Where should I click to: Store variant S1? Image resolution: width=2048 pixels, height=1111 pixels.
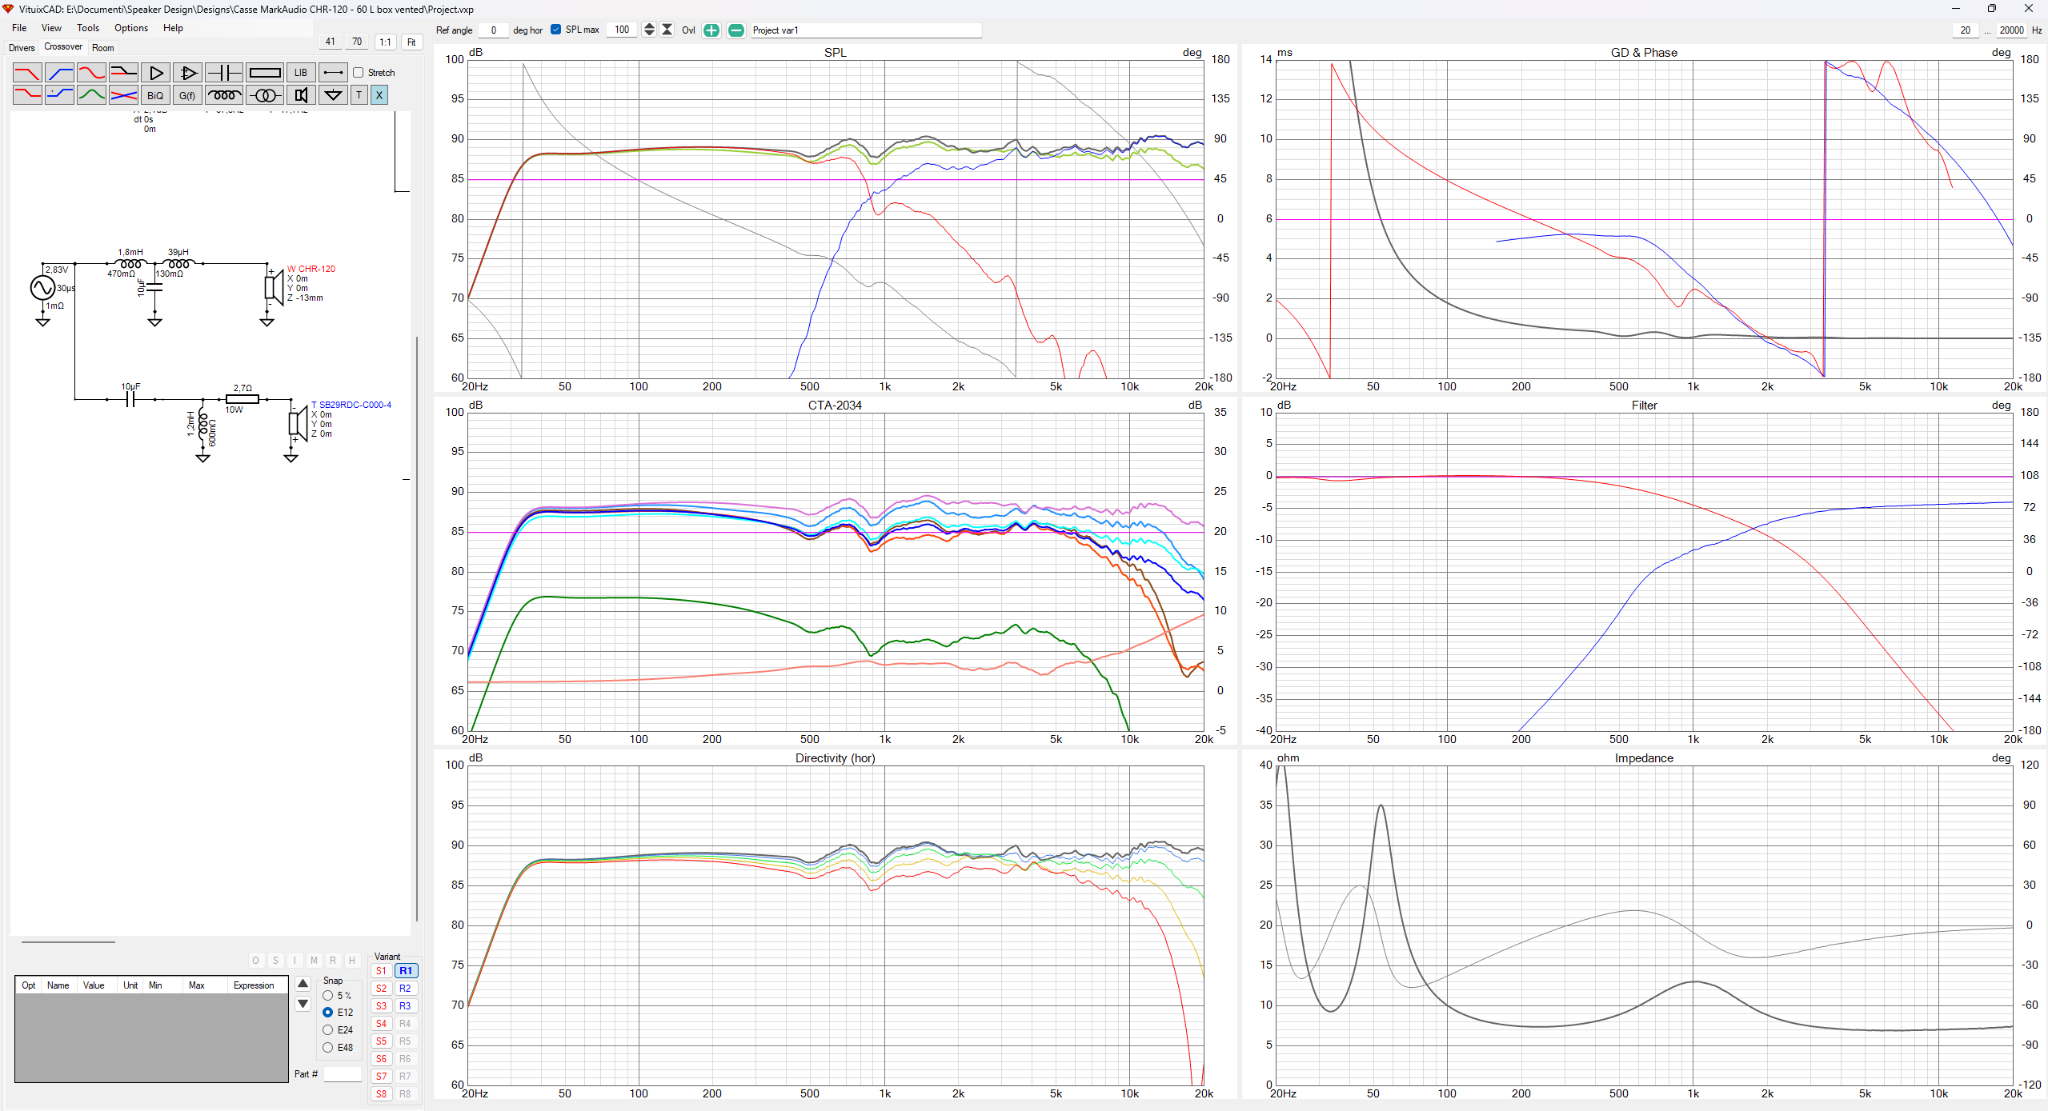tap(381, 971)
